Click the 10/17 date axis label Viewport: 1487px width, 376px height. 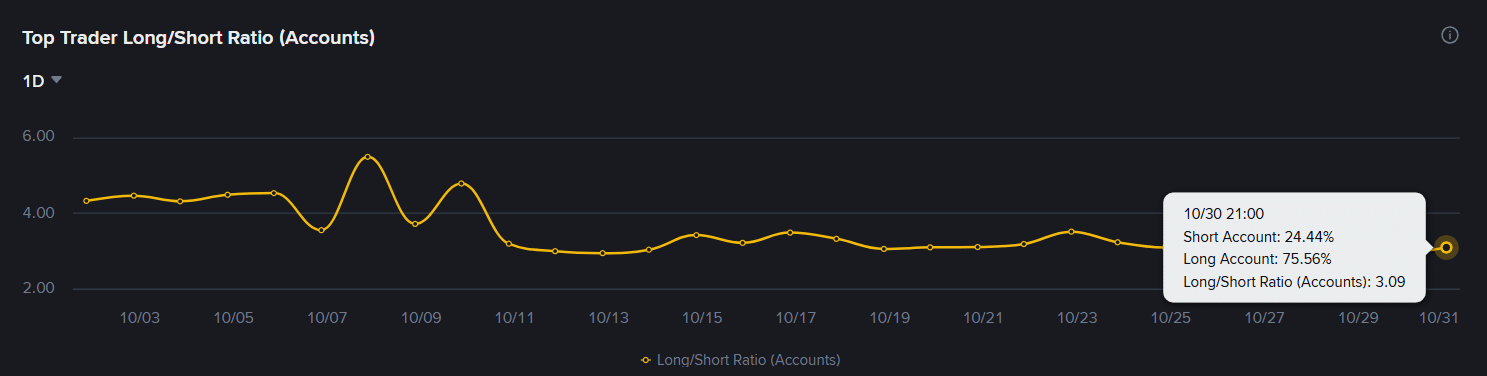tap(796, 317)
